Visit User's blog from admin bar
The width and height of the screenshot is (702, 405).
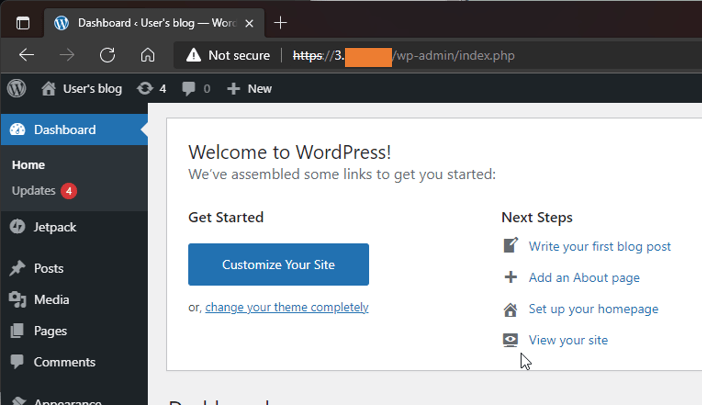coord(81,89)
